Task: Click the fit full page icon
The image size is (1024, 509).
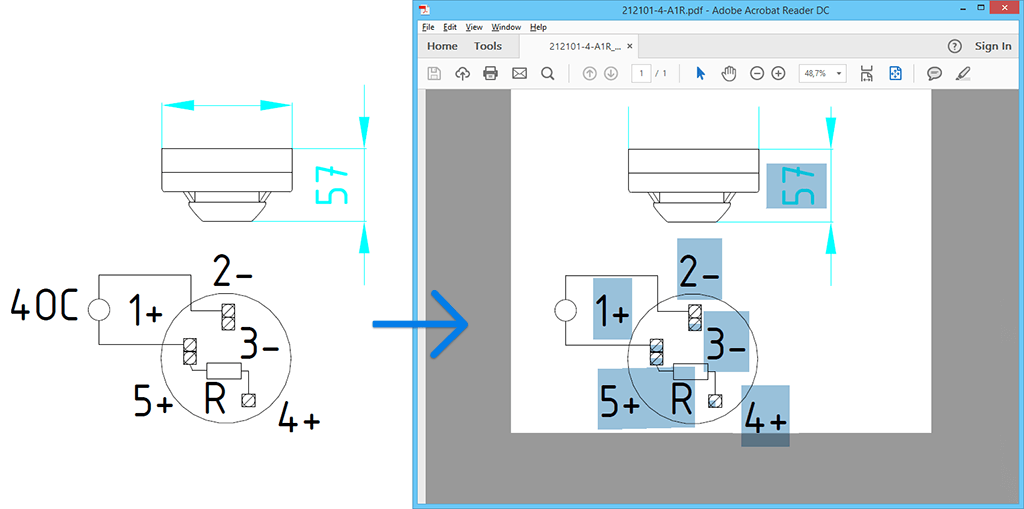Action: pos(895,73)
